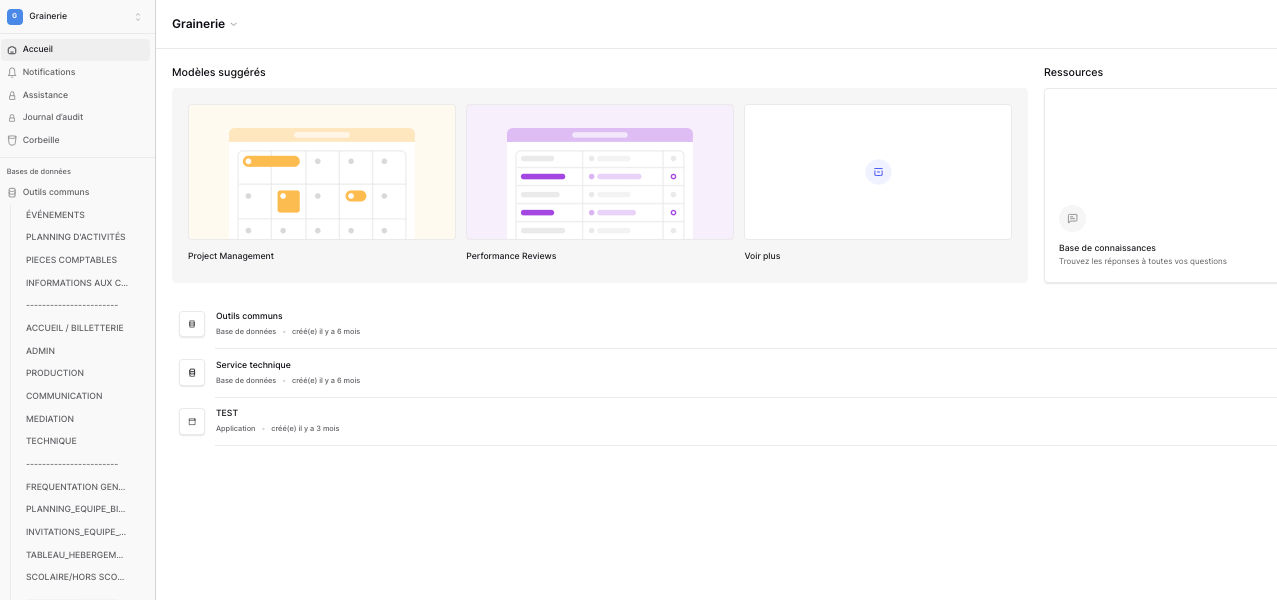This screenshot has height=600, width=1277.
Task: Open the Grainerie title dropdown chevron
Action: pyautogui.click(x=234, y=24)
